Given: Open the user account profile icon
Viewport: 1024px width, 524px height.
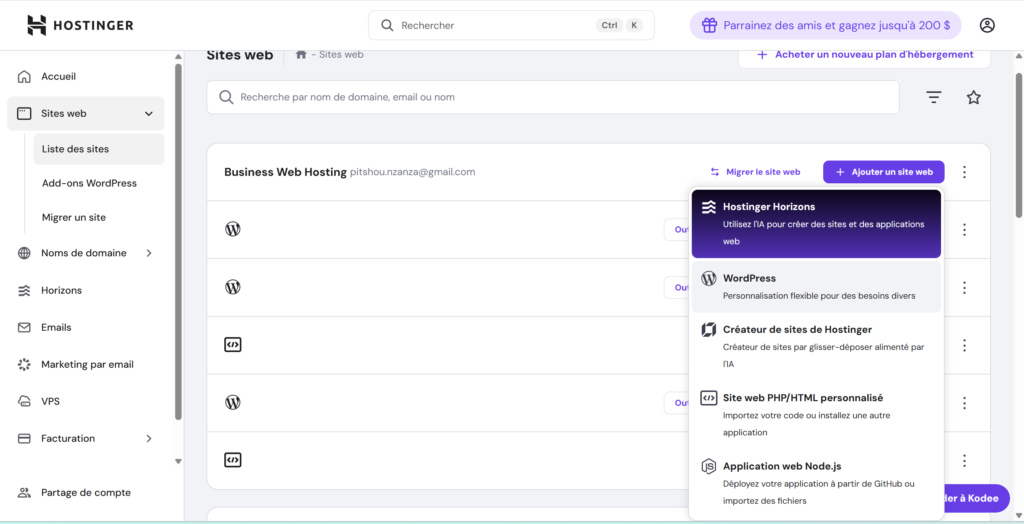Looking at the screenshot, I should (x=987, y=25).
